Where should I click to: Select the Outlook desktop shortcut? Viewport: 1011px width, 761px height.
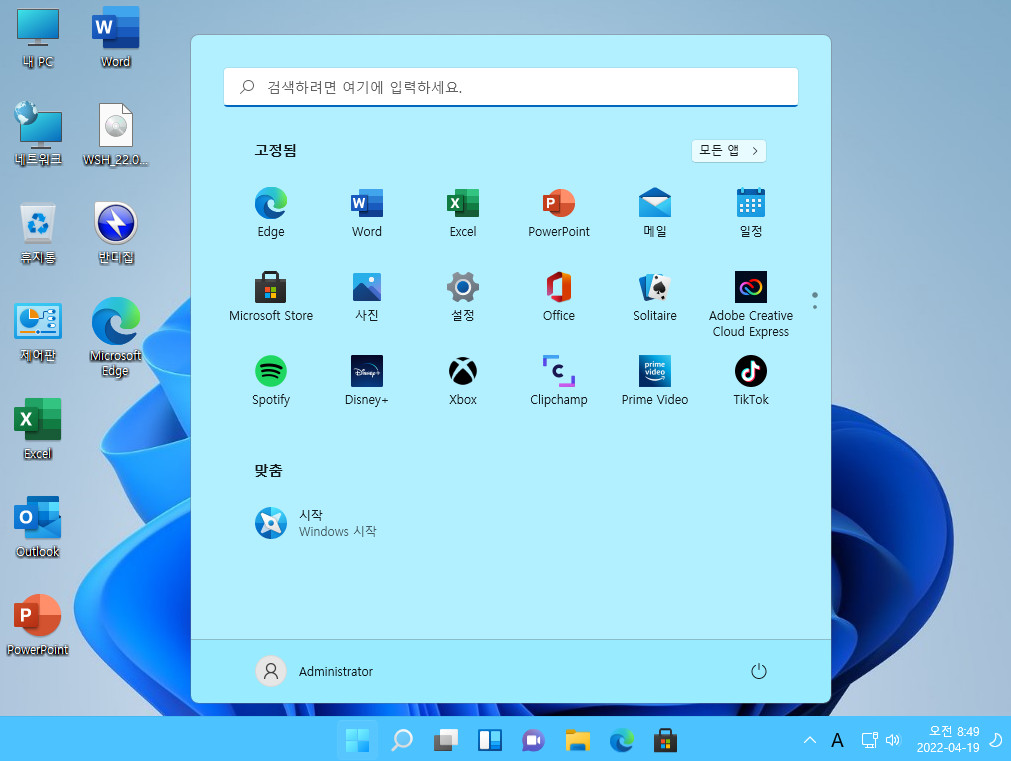[x=37, y=526]
